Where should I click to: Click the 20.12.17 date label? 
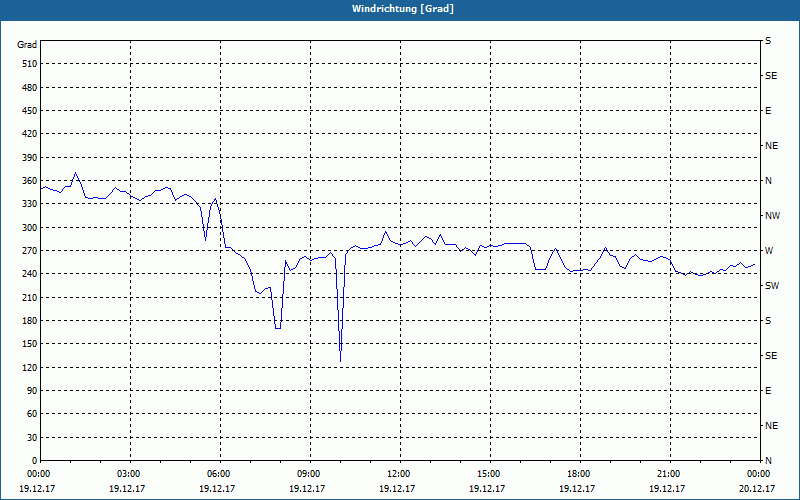point(757,488)
